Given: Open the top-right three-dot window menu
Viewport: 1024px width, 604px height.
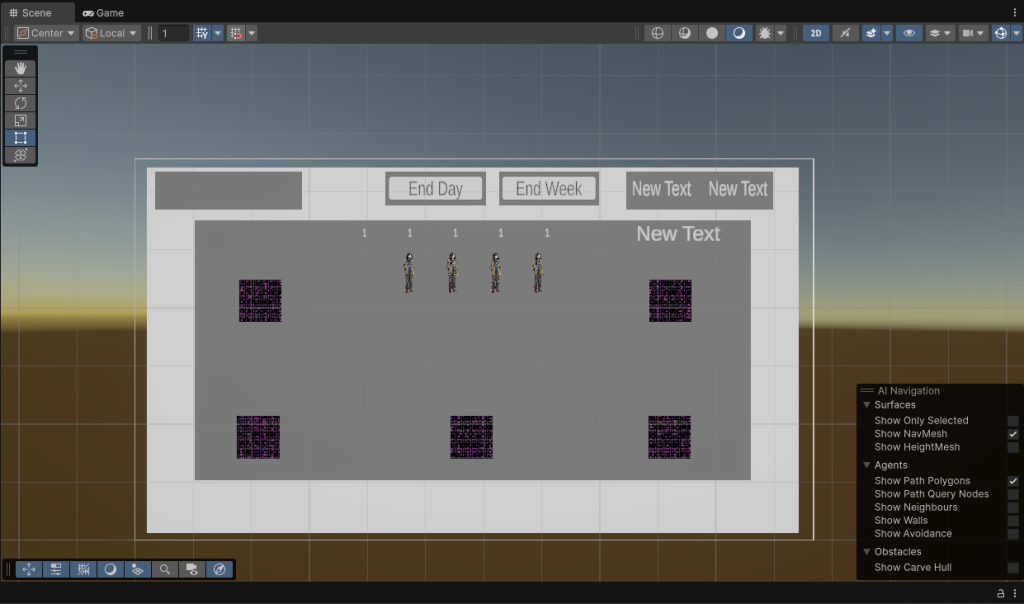Looking at the screenshot, I should 1014,12.
